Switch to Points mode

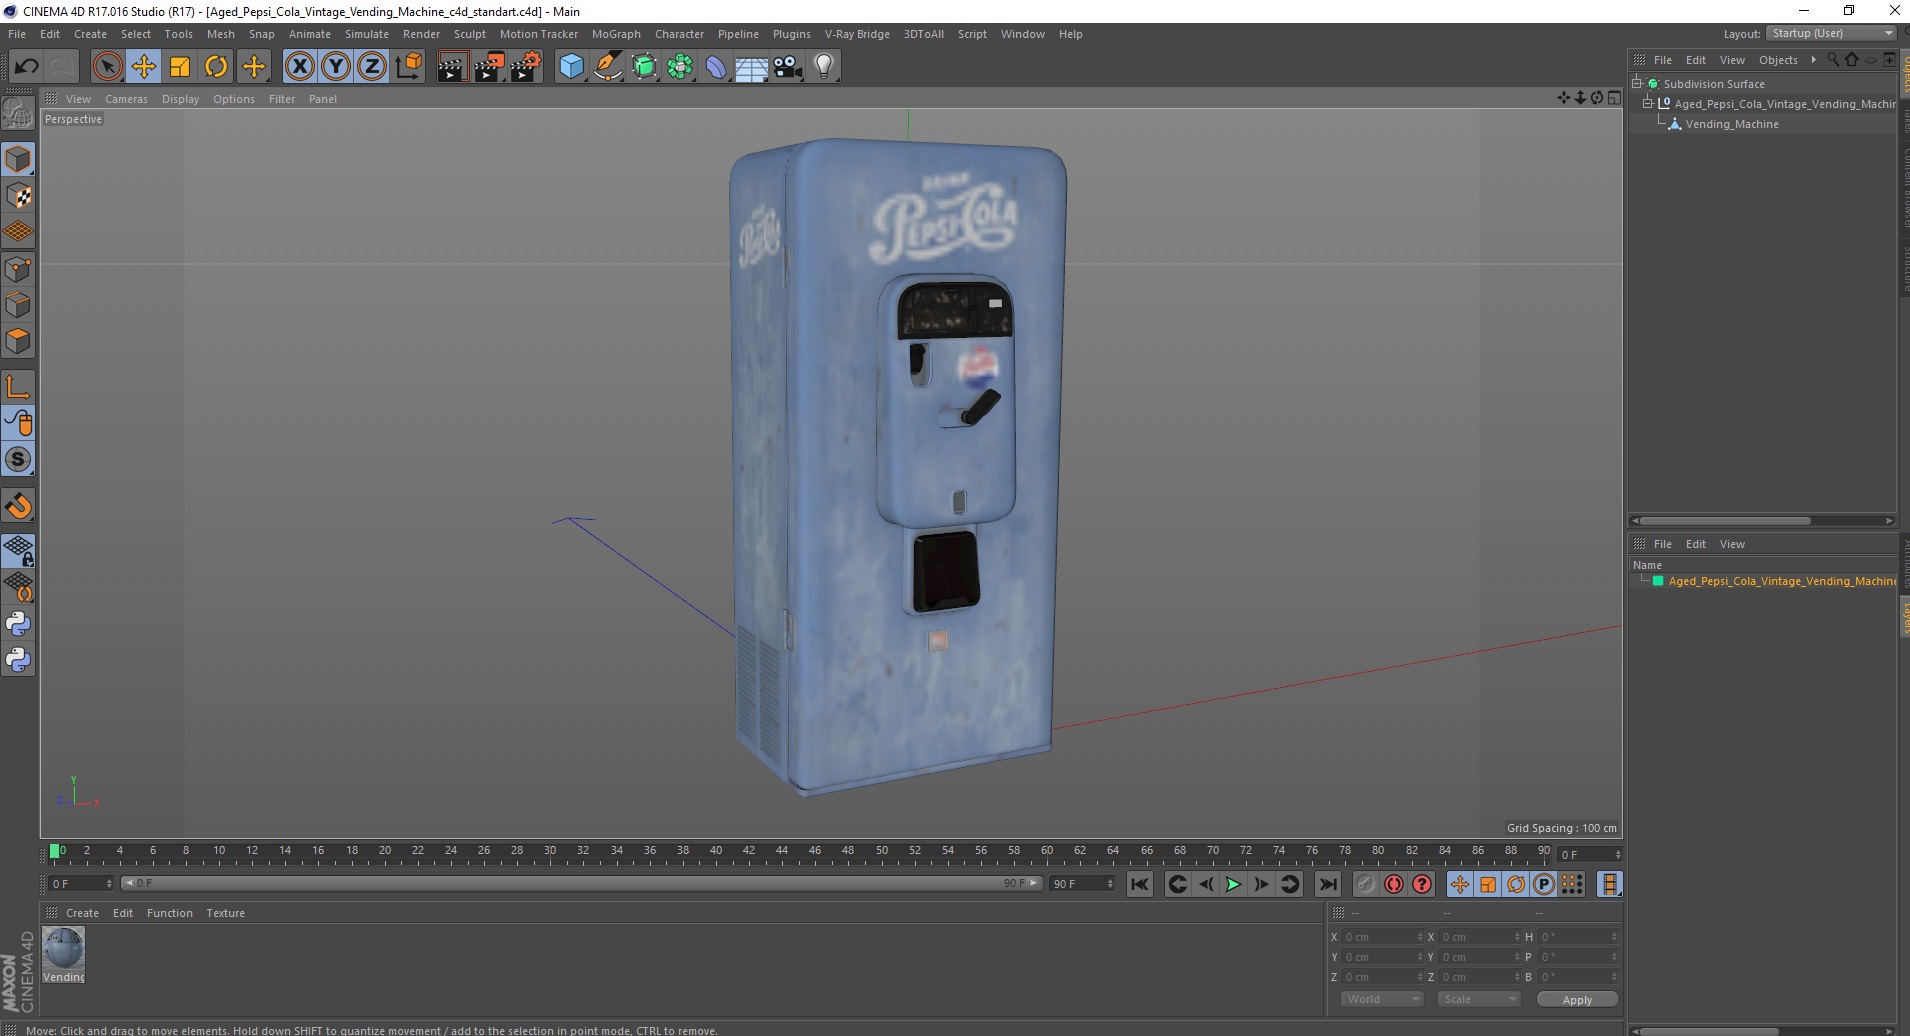(18, 269)
